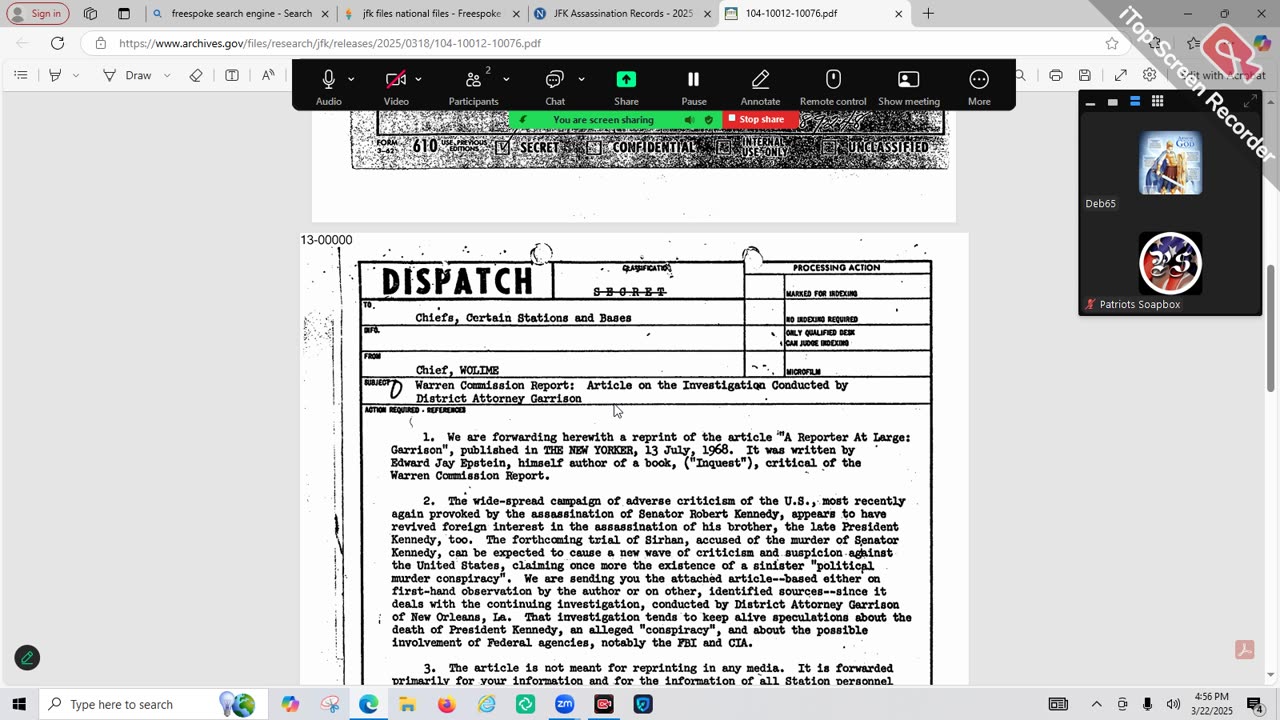Print the PDF document
Viewport: 1280px width, 720px height.
(1056, 75)
